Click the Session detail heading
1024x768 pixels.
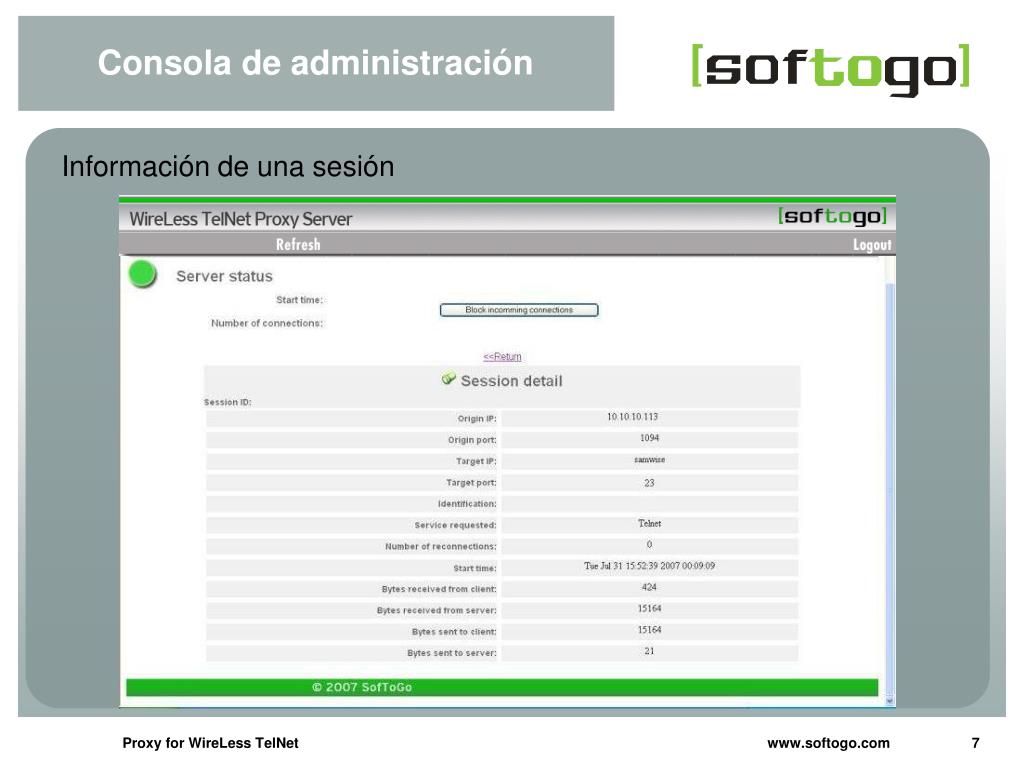(x=511, y=381)
